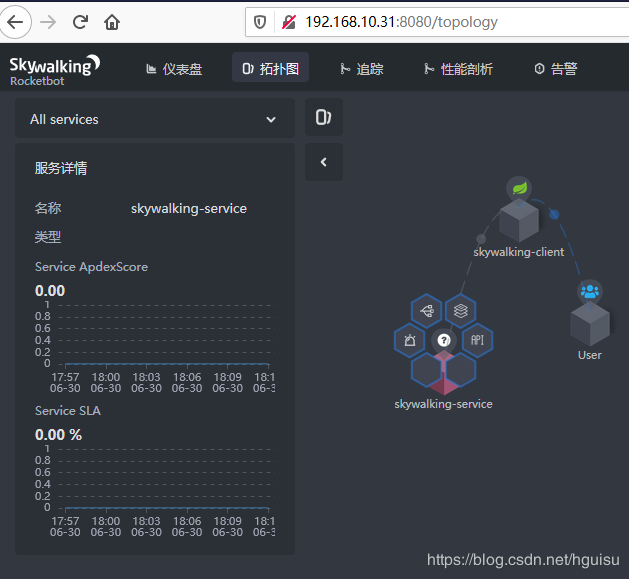Switch to the 告警 alarm tab
Screen dimensions: 629x579
click(x=556, y=69)
